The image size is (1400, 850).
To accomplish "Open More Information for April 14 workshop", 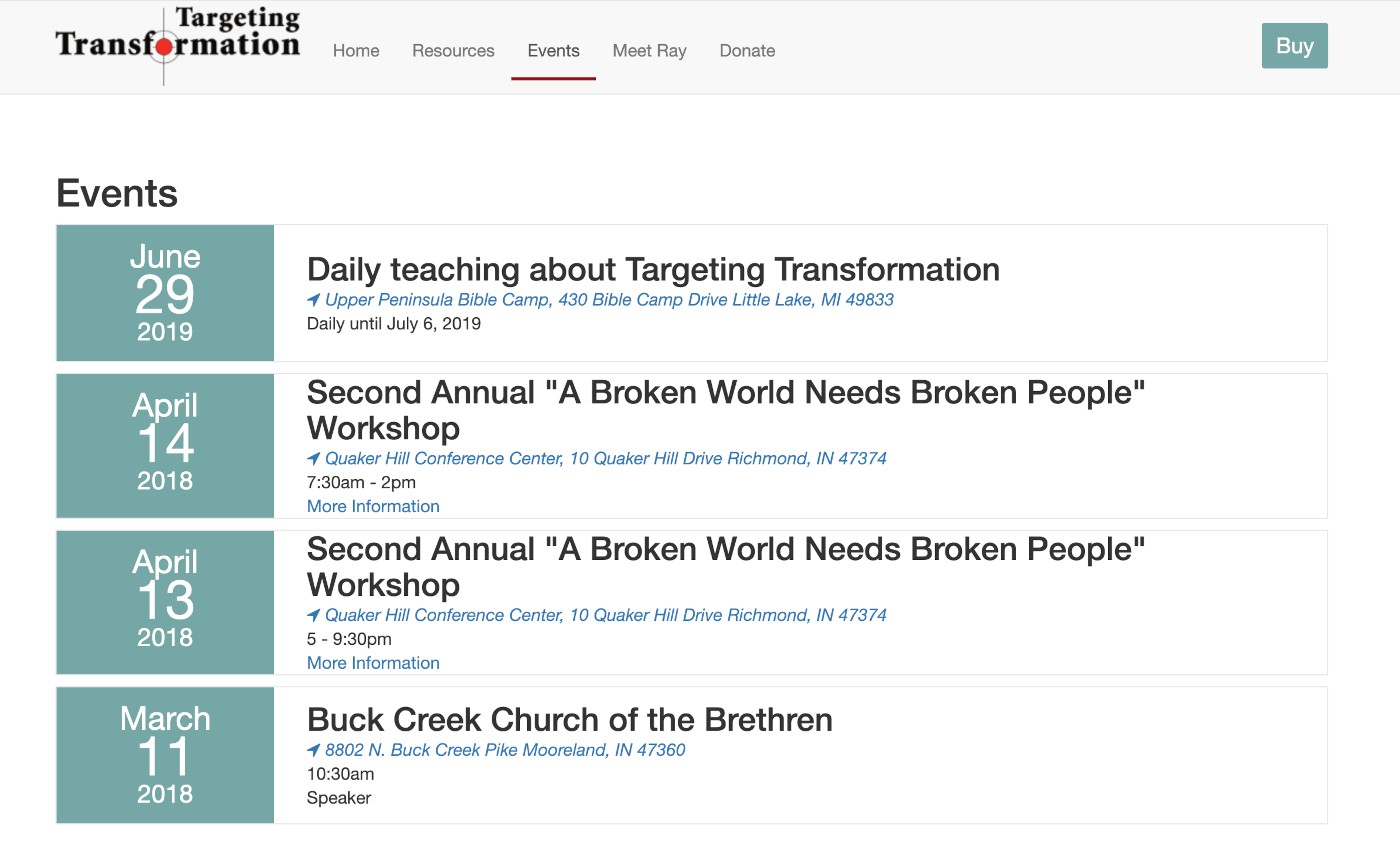I will click(373, 506).
